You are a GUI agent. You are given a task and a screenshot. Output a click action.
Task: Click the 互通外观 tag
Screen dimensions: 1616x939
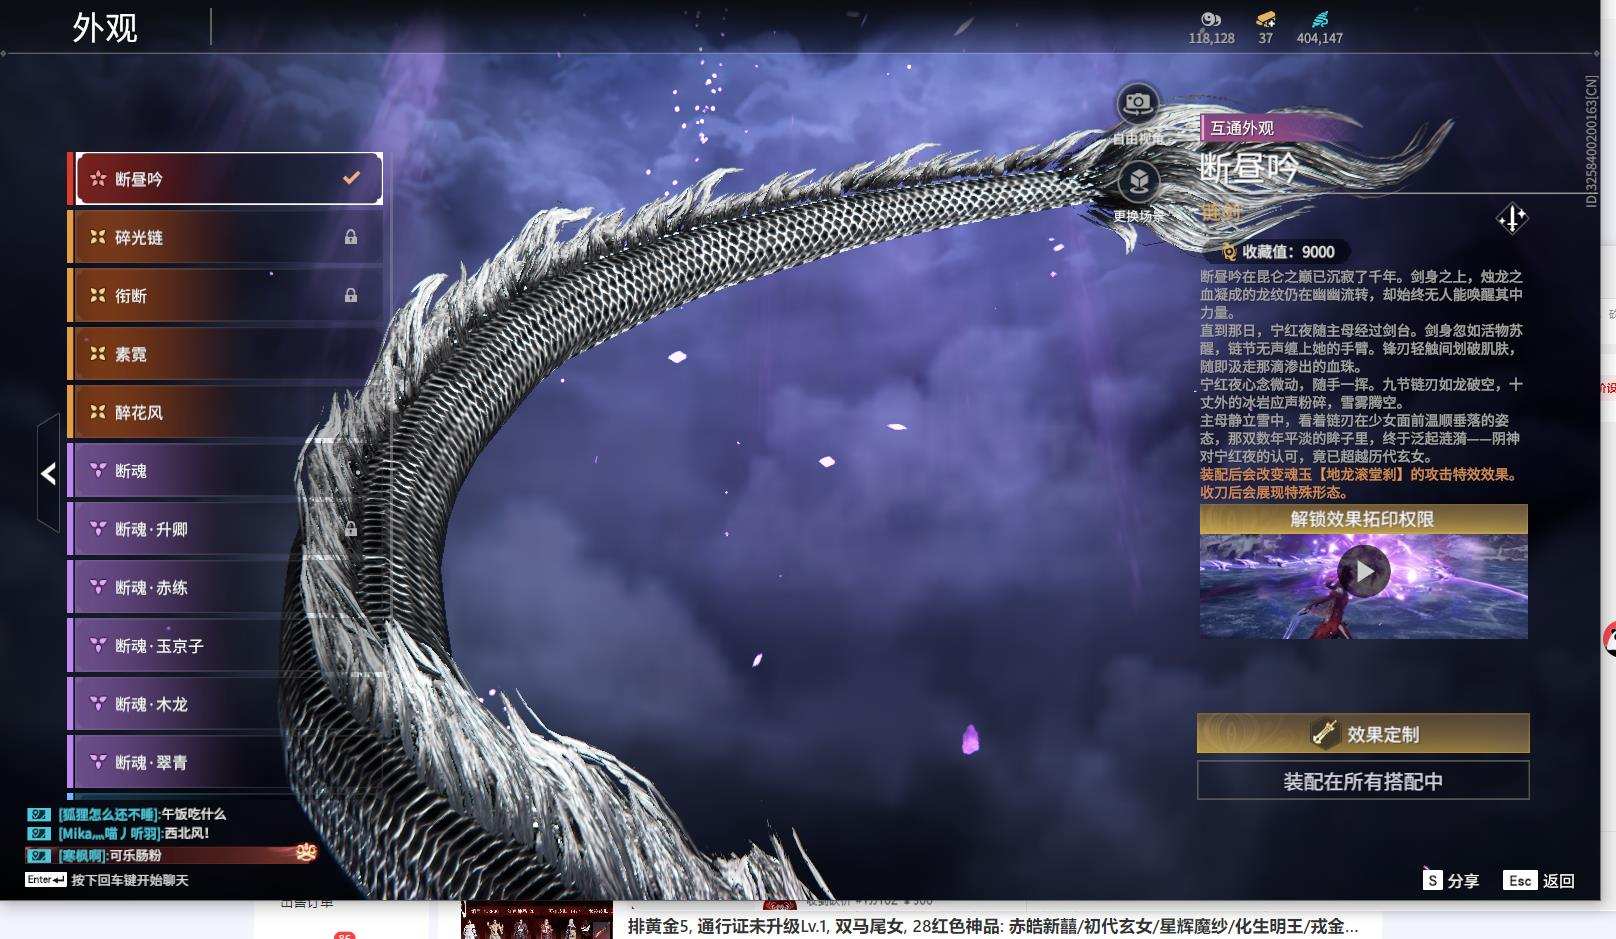click(1243, 128)
